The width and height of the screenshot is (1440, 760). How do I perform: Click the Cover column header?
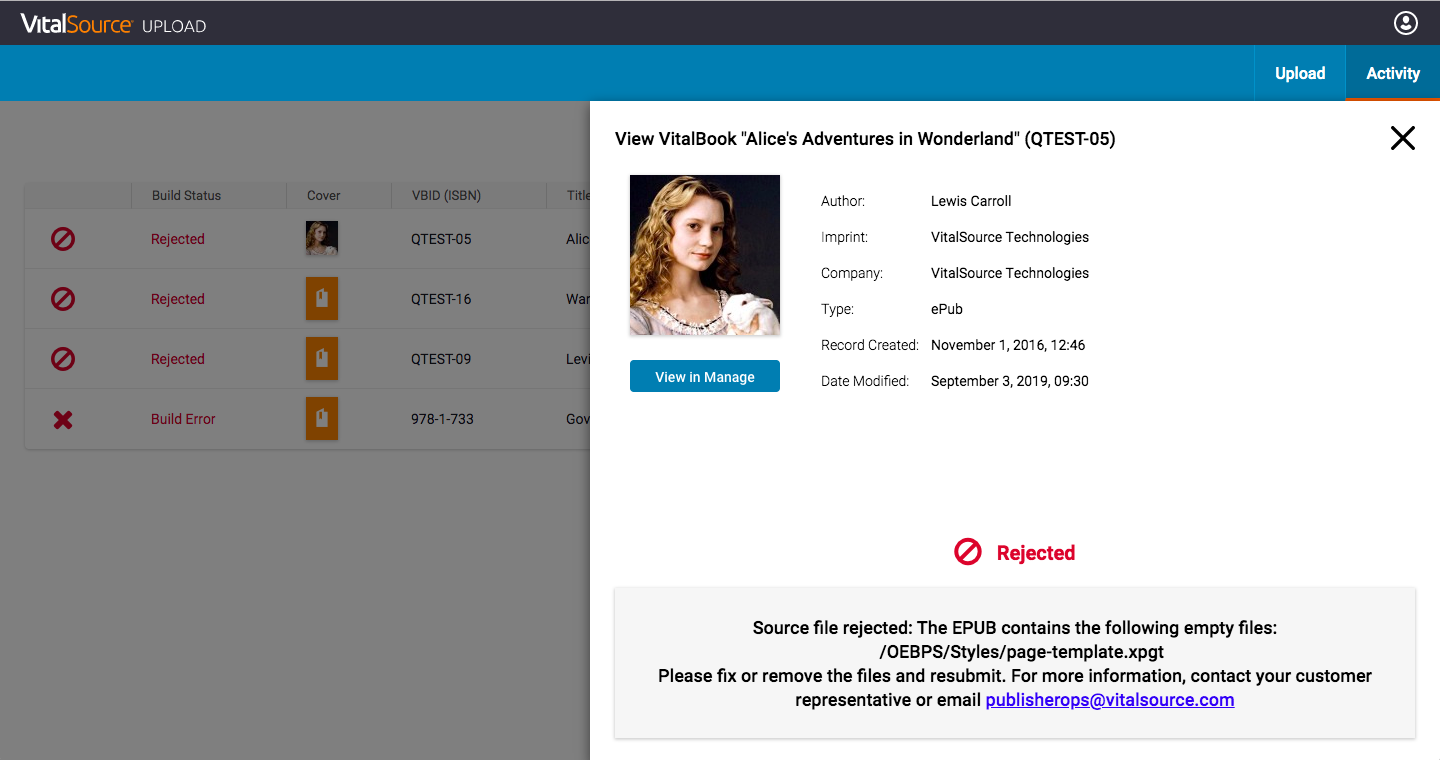click(x=324, y=195)
